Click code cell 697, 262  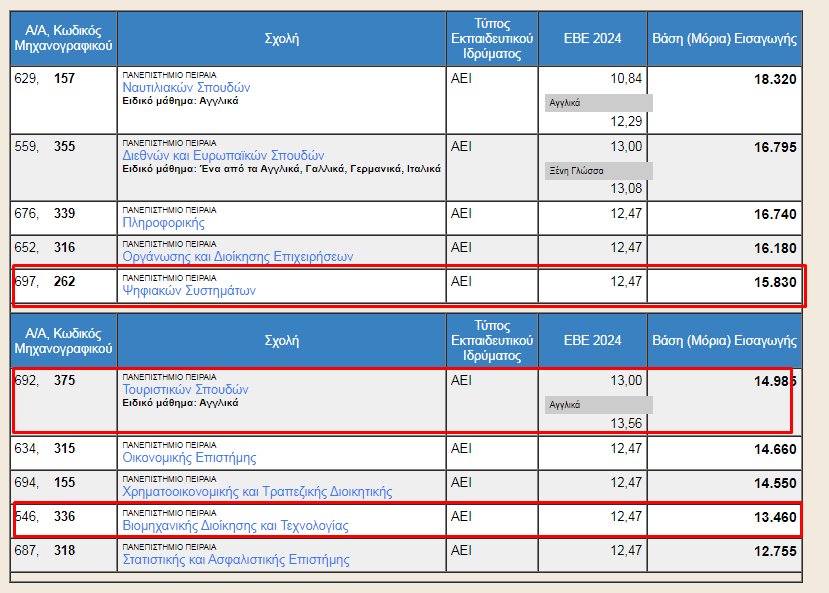(63, 286)
